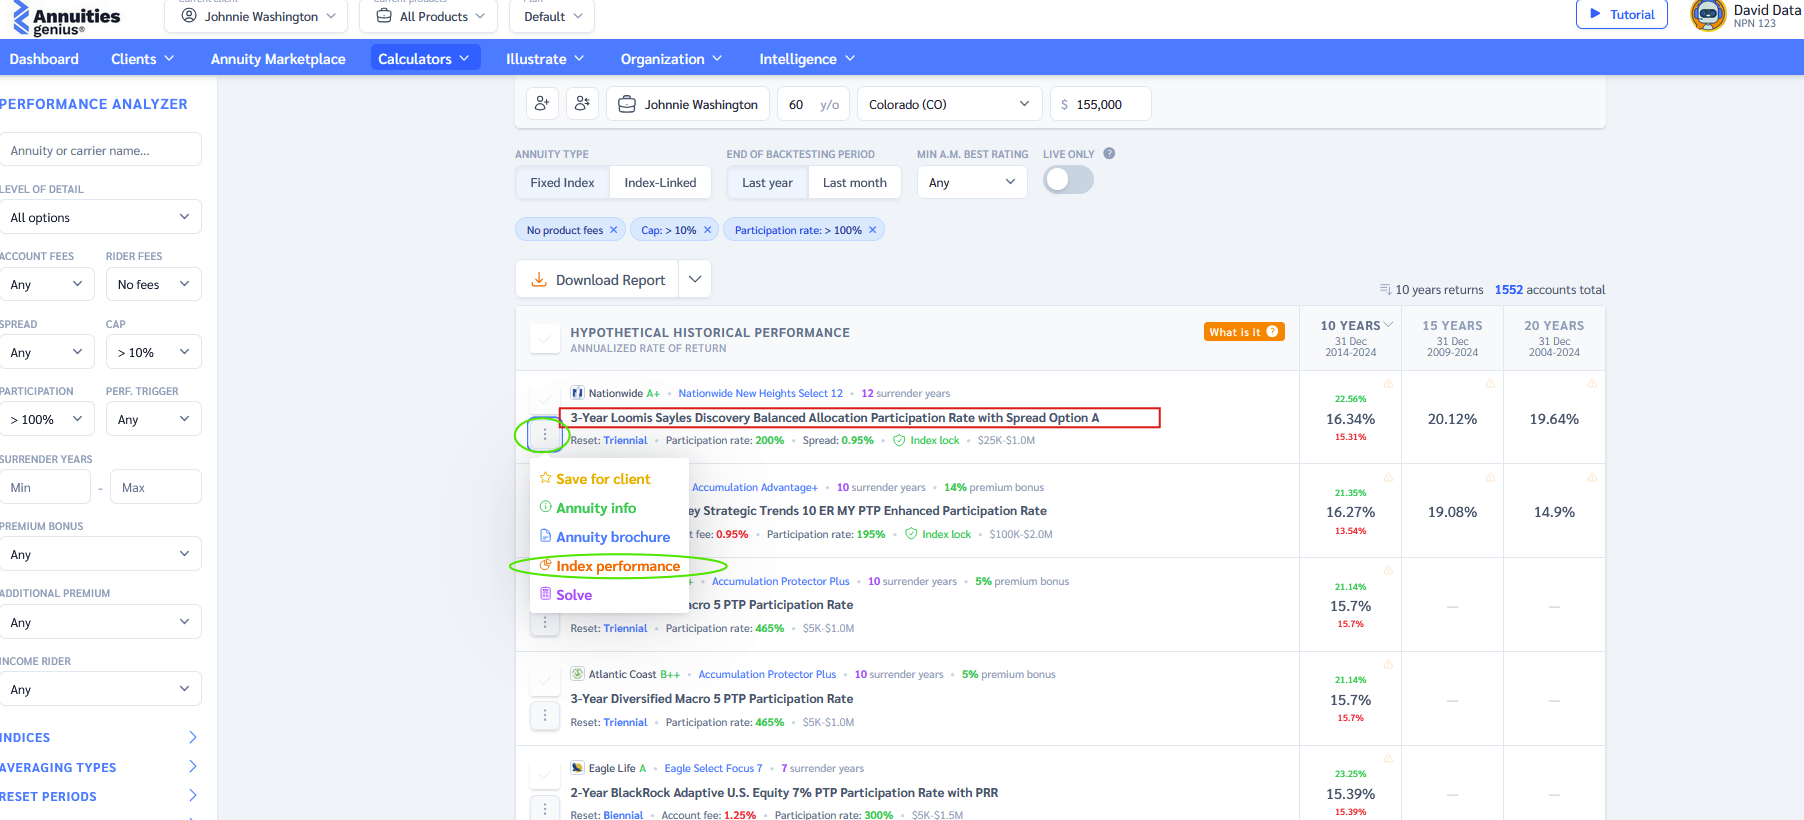Viewport: 1804px width, 820px height.
Task: Remove the No product fees filter chip
Action: tap(614, 230)
